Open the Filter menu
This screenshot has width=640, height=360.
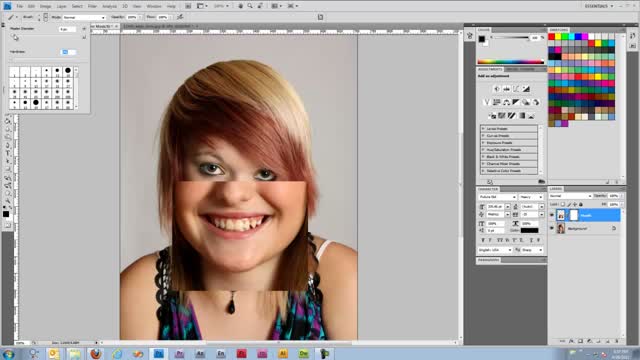[x=93, y=7]
